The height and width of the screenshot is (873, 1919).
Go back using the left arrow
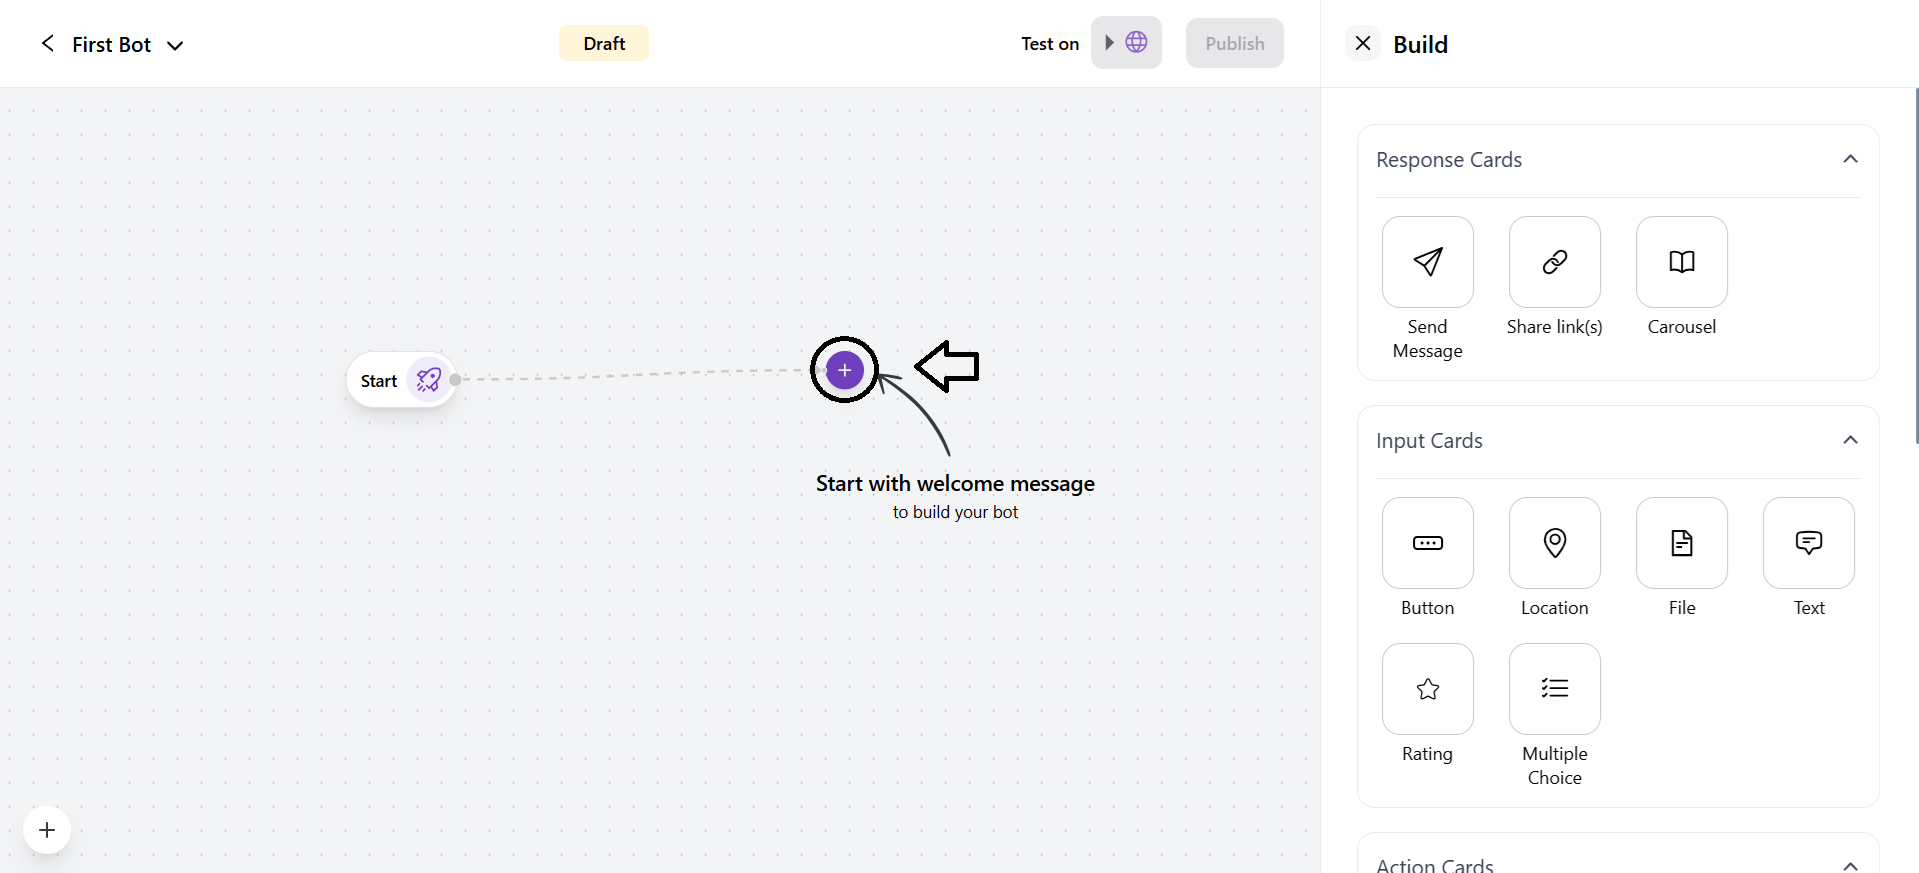47,43
